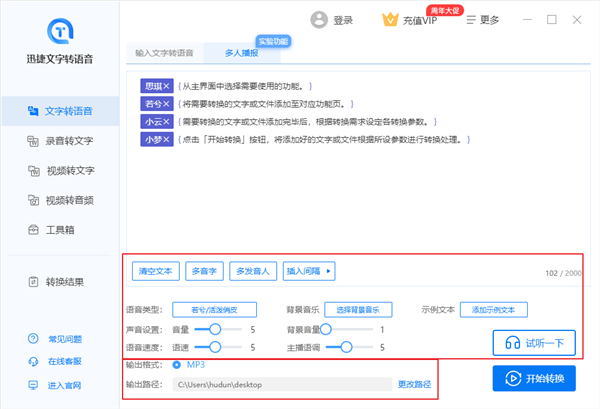Open the 充值VIP recharge option

coord(420,21)
